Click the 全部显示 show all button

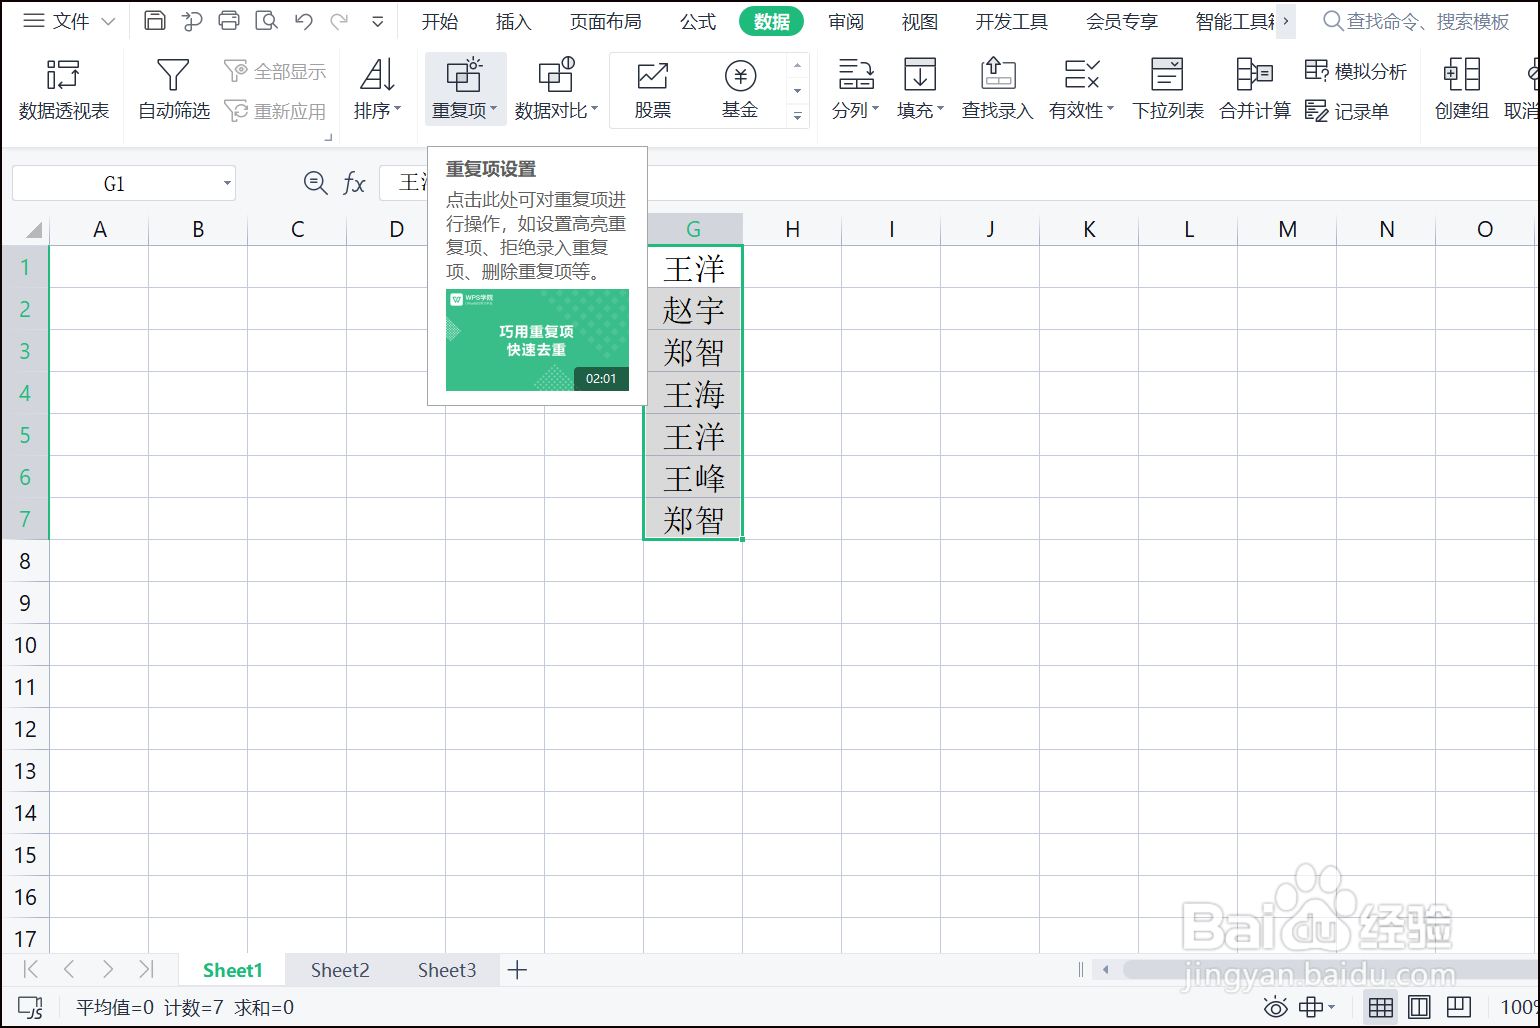275,71
